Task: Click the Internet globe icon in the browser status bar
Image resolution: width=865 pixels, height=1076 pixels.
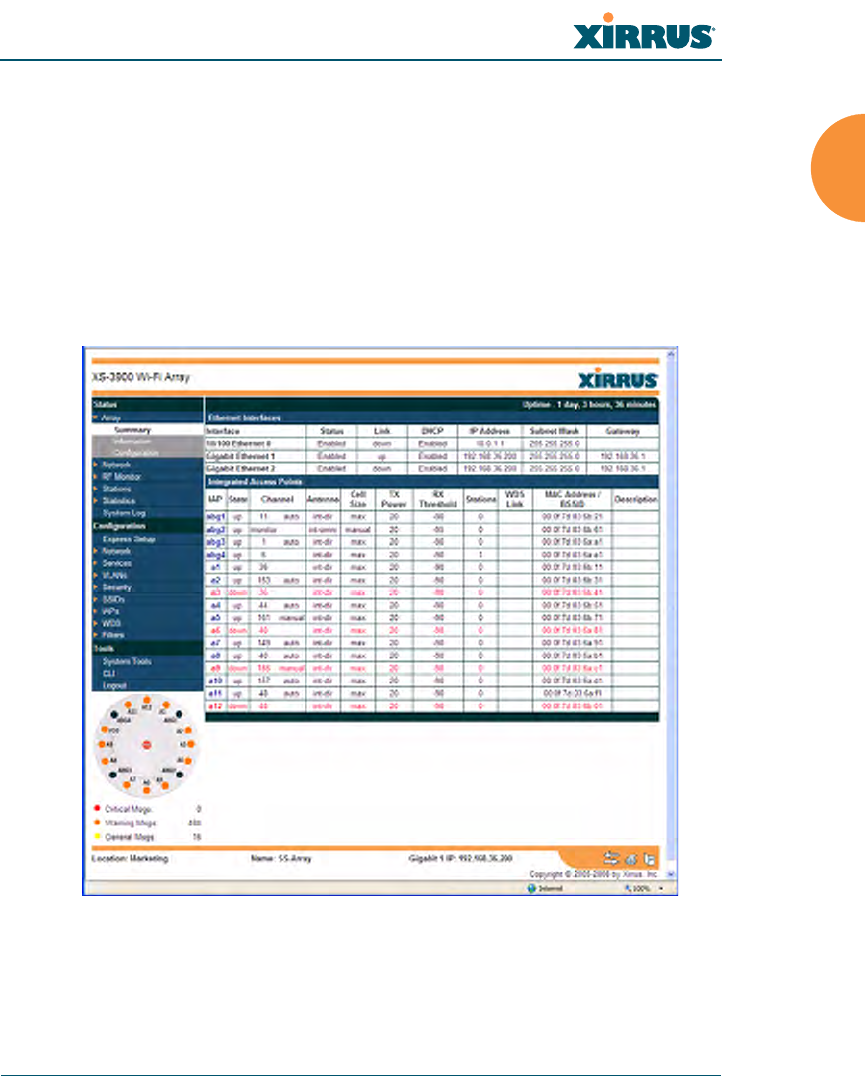Action: [531, 888]
